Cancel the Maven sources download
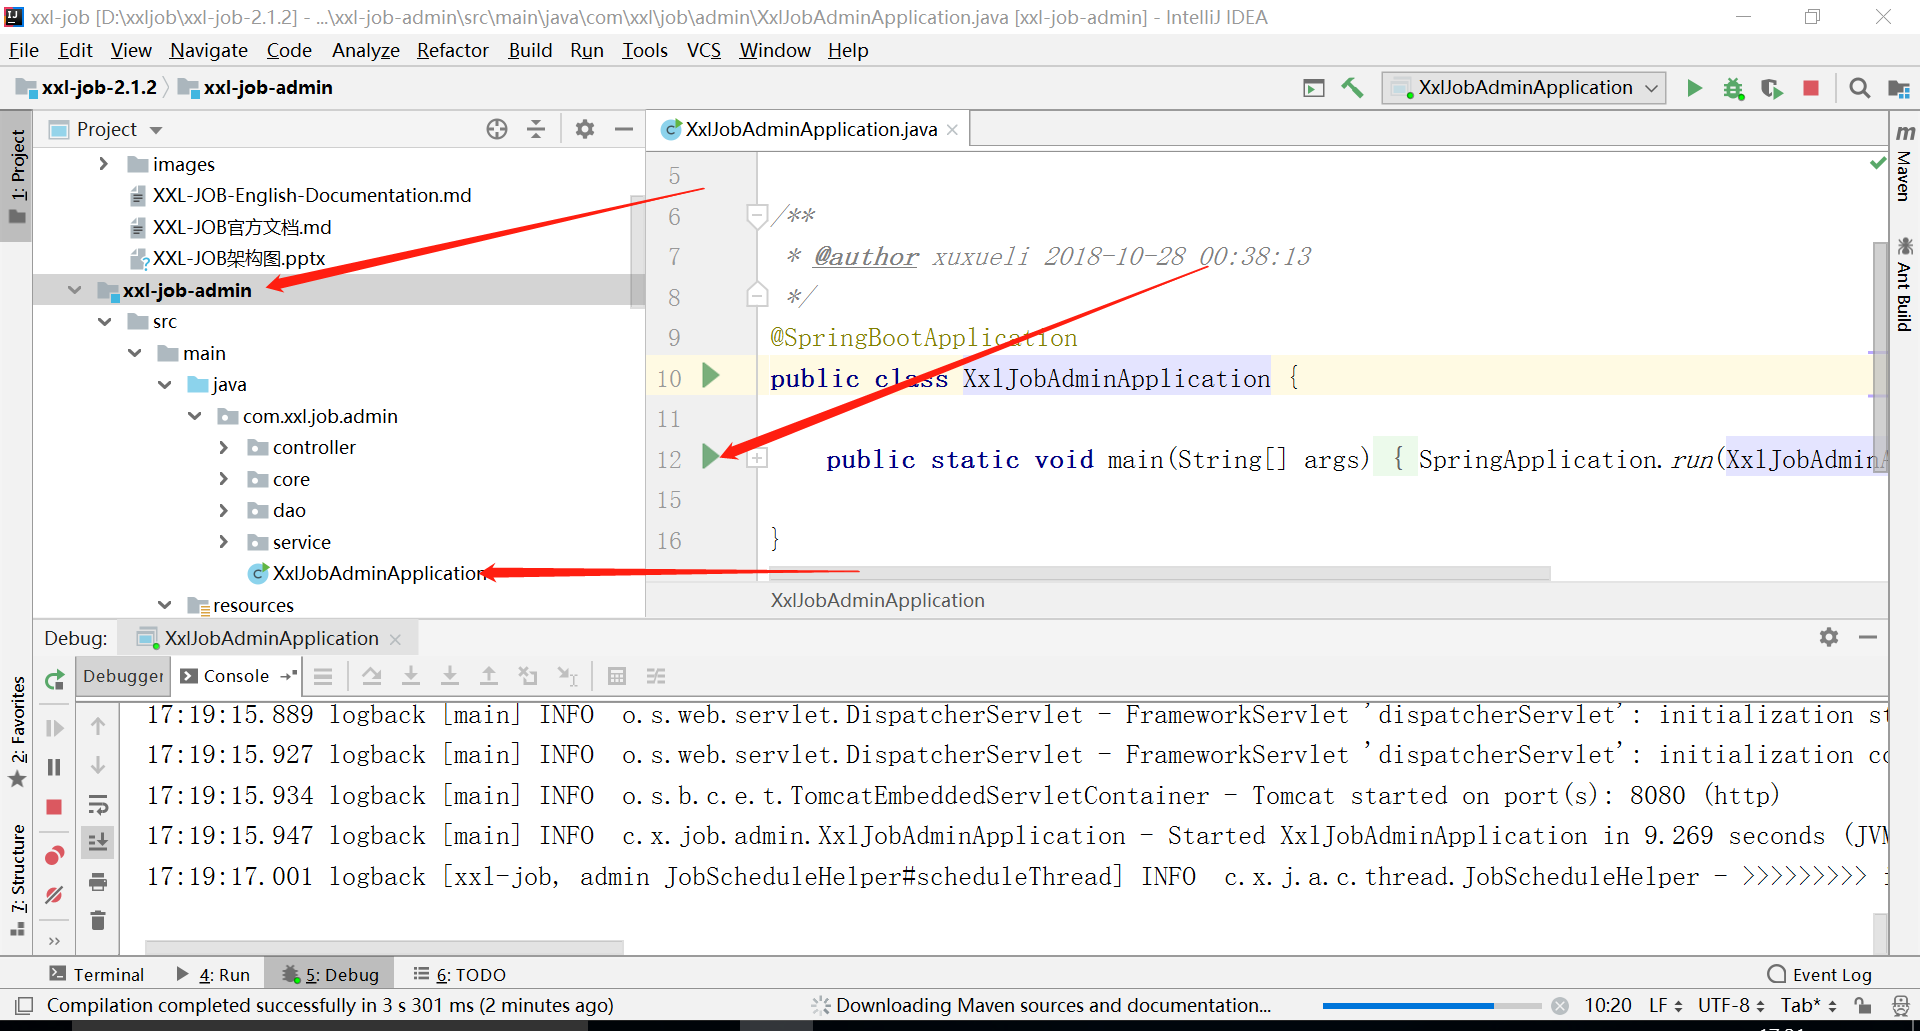 pyautogui.click(x=1559, y=1006)
